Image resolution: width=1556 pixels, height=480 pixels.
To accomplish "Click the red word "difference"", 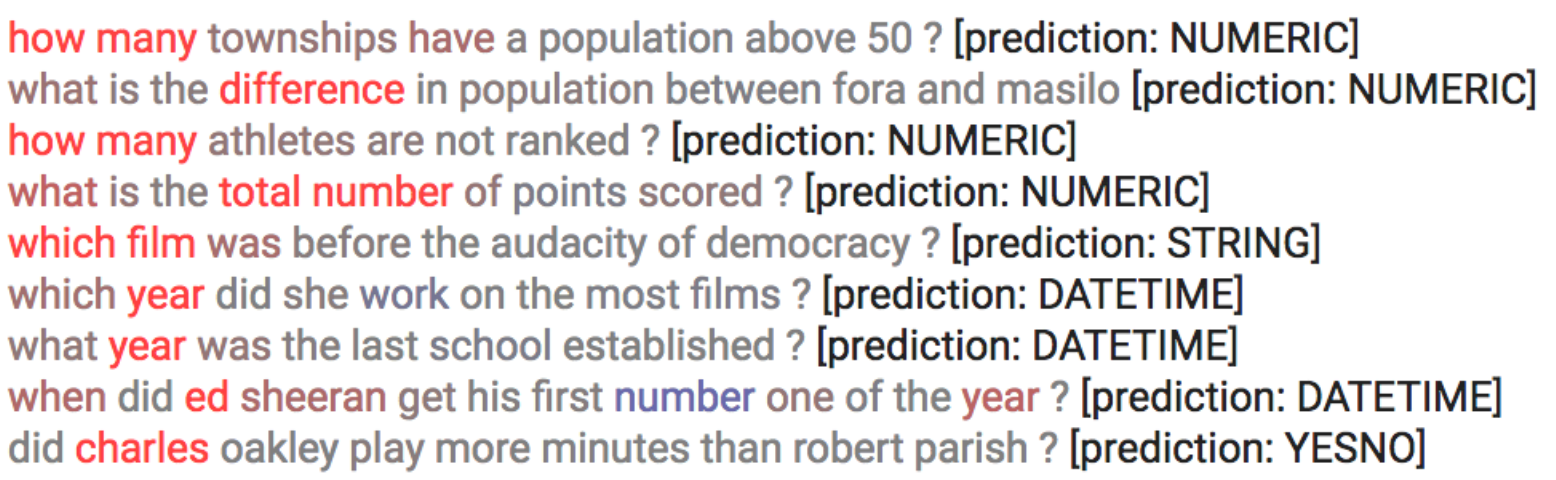I will [312, 91].
